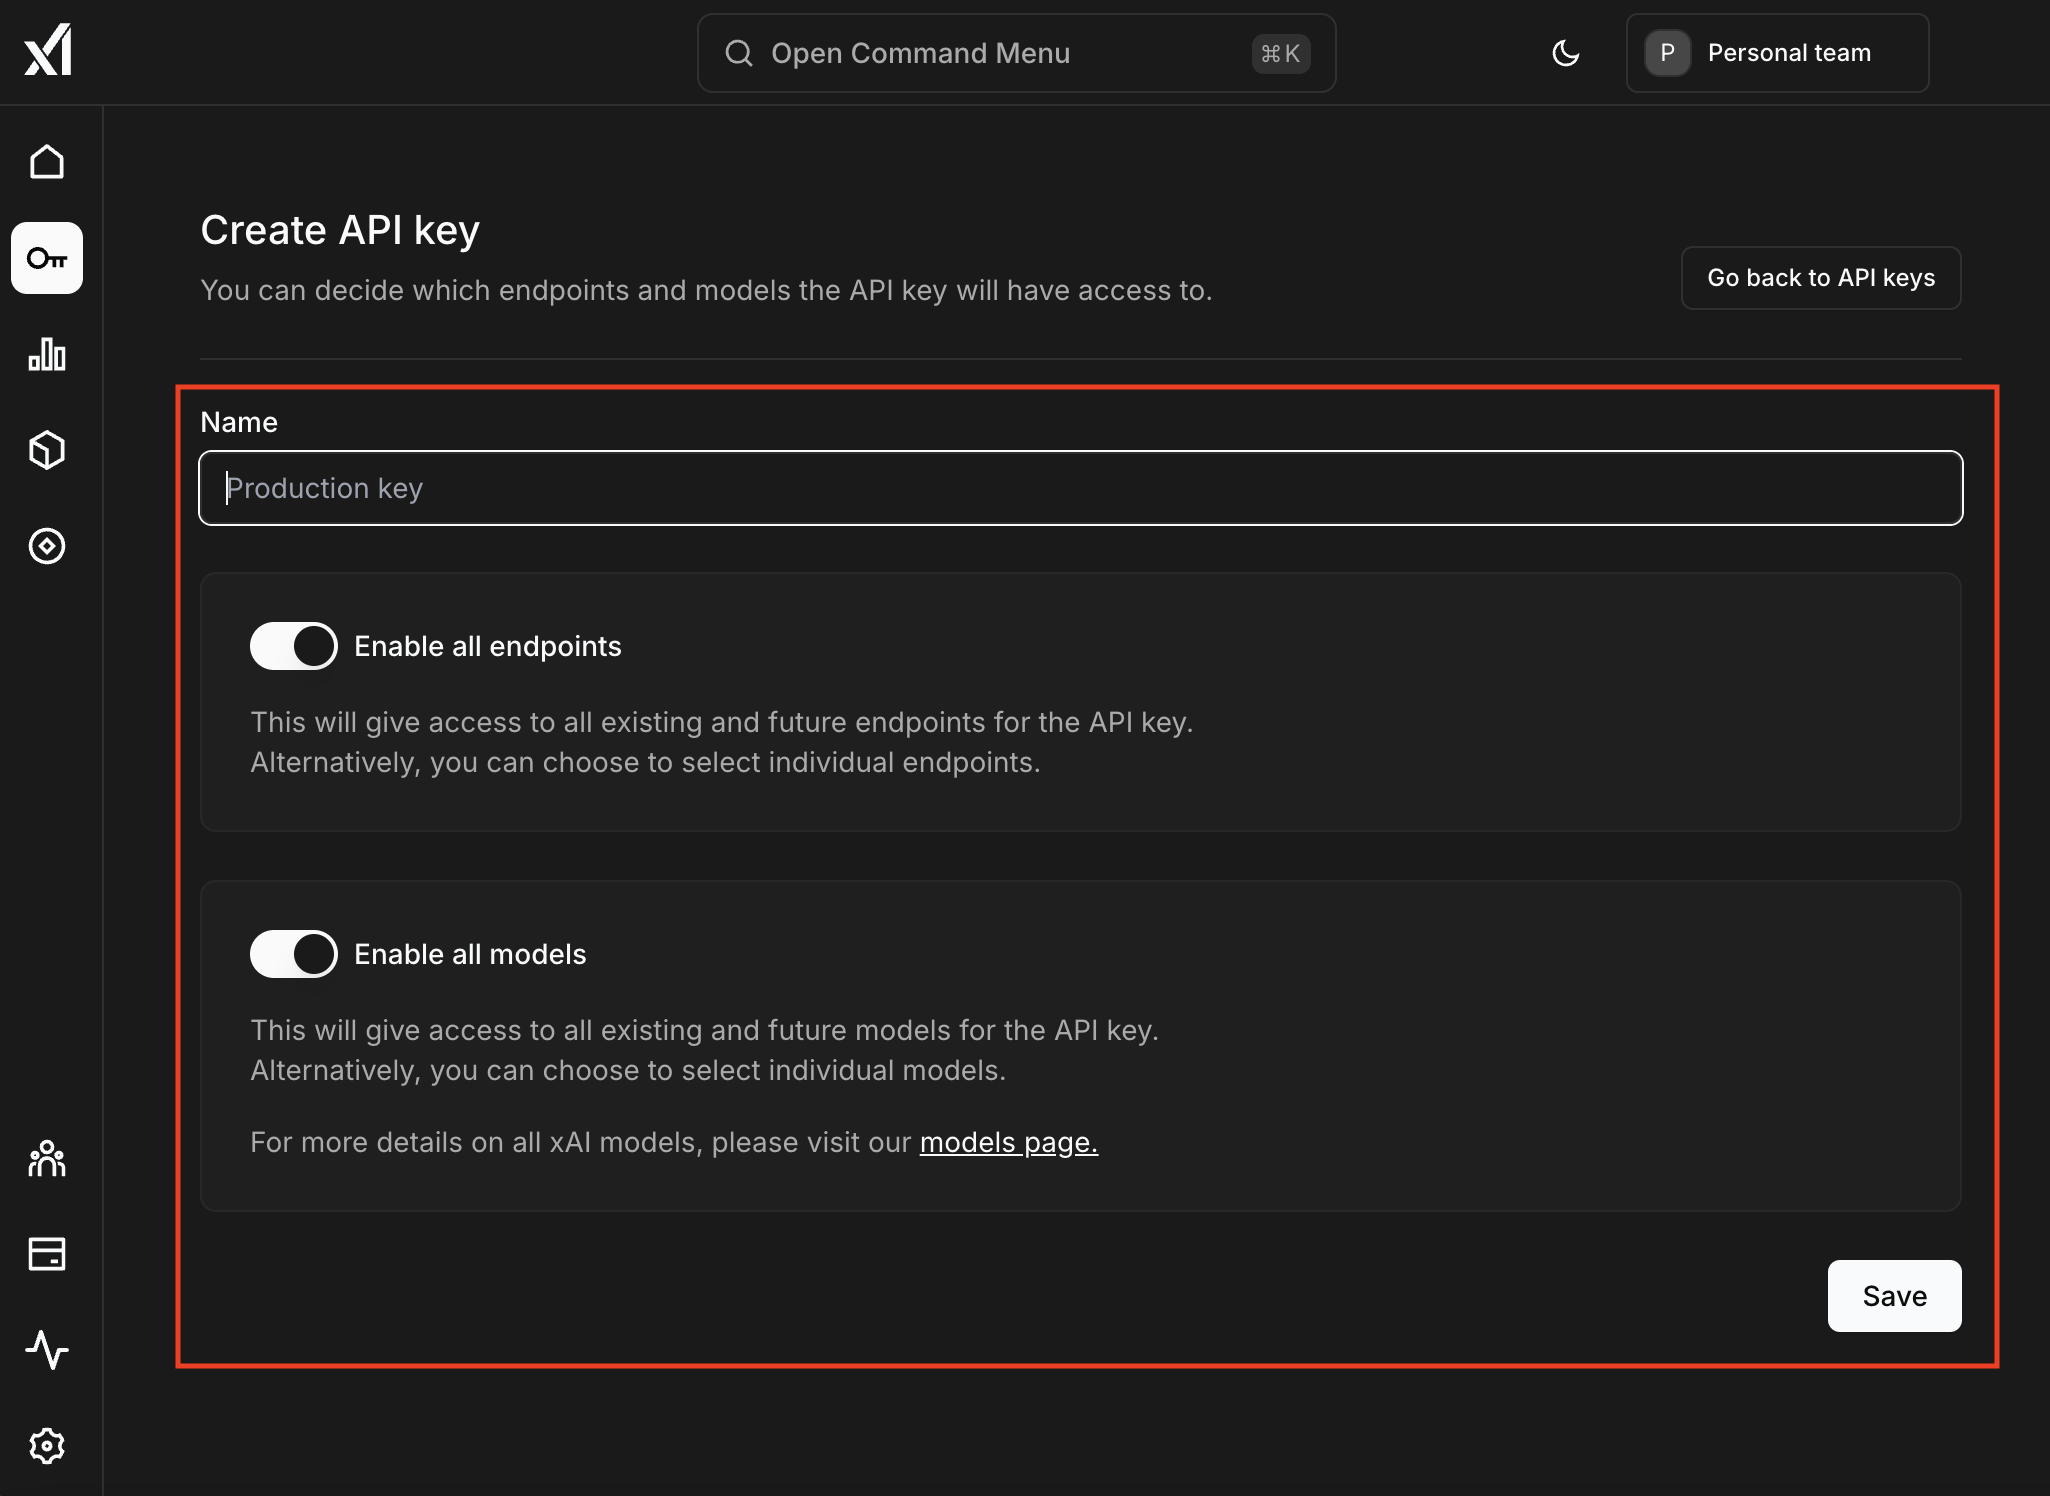Click the xAI logo in top corner

pos(48,50)
